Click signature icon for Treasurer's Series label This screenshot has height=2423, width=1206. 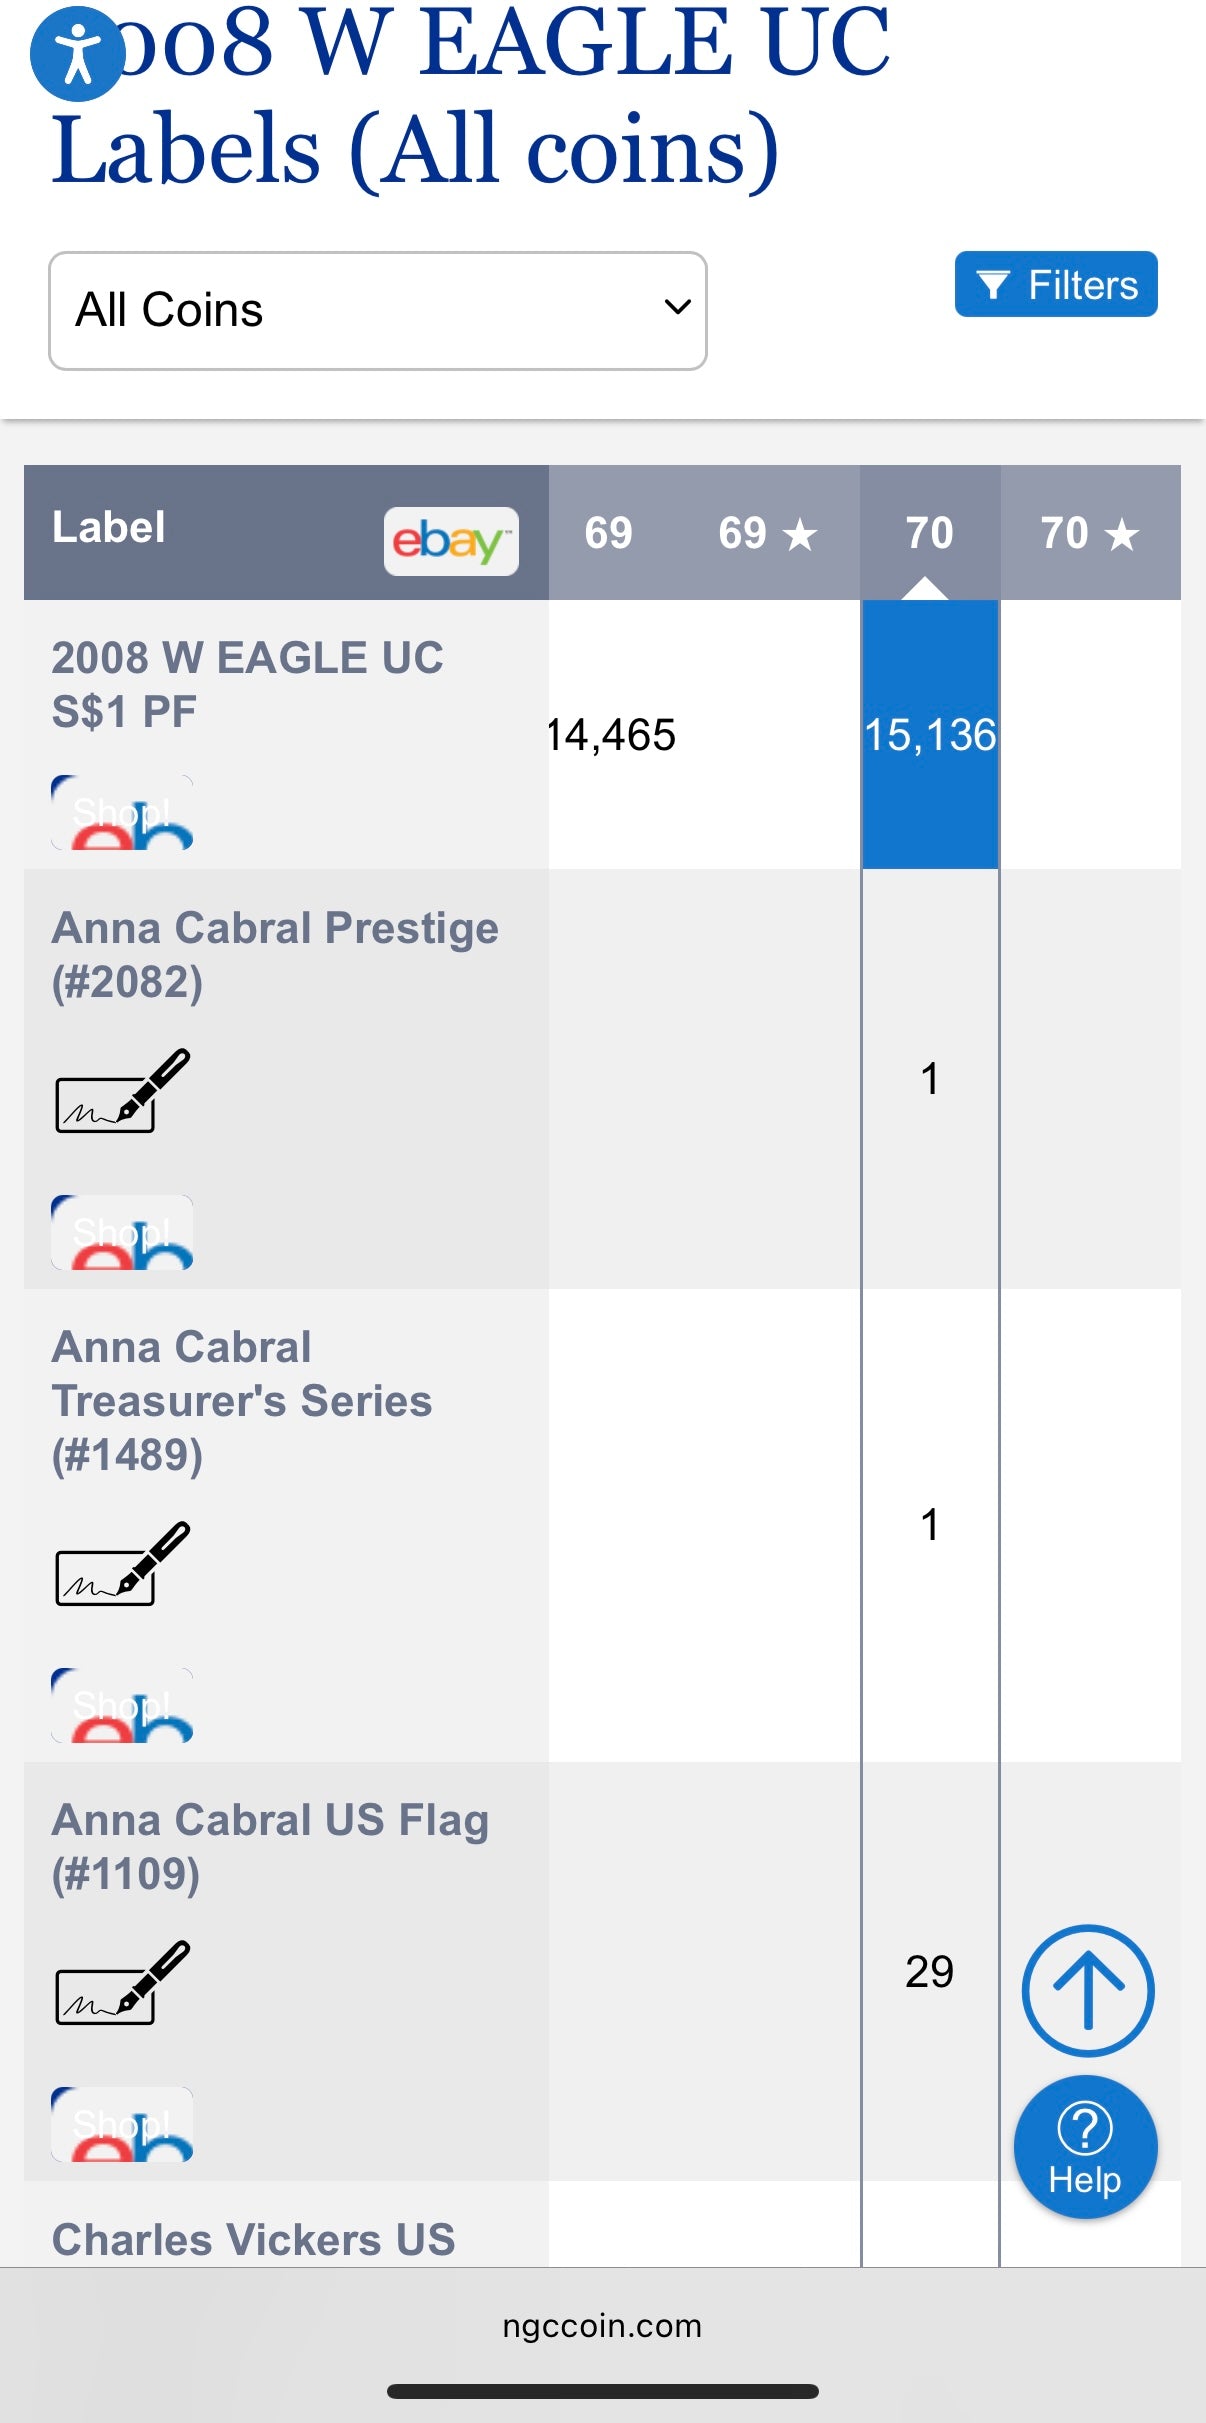(122, 1564)
